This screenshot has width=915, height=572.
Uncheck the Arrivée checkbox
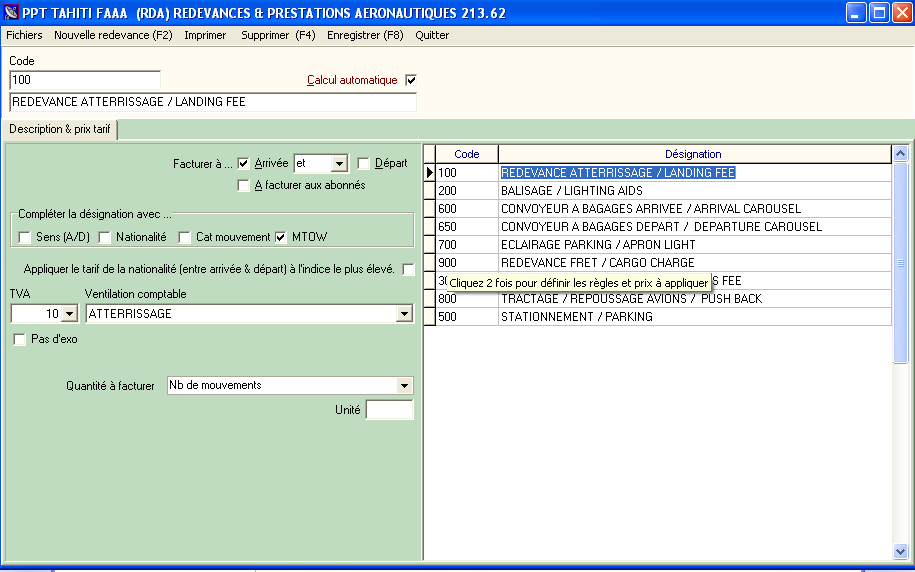(x=243, y=163)
